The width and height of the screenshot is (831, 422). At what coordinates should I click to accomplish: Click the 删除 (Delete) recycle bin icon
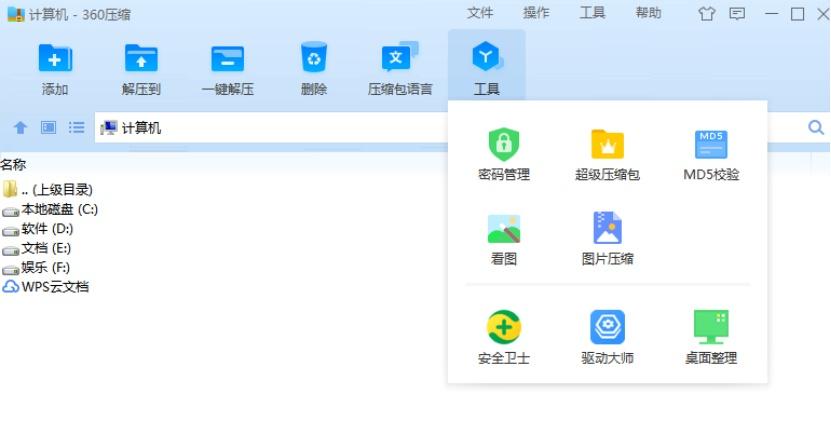pos(314,57)
